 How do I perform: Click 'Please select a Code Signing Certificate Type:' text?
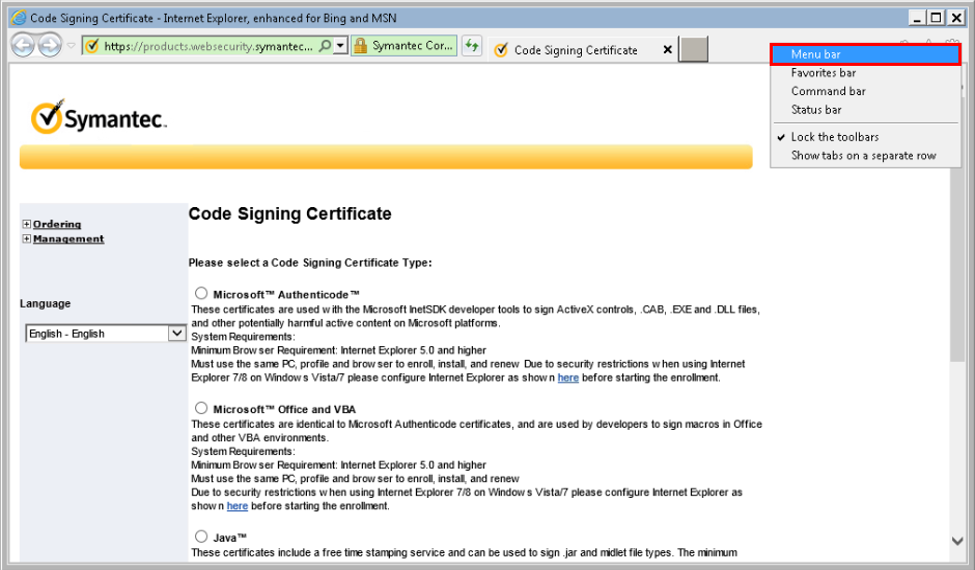pyautogui.click(x=310, y=263)
